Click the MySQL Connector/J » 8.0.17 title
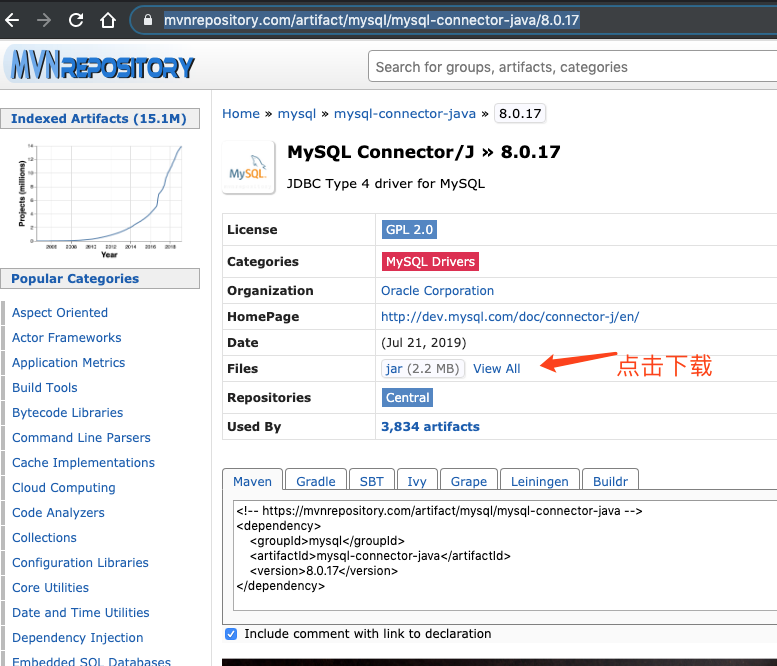The width and height of the screenshot is (777, 666). pos(424,152)
